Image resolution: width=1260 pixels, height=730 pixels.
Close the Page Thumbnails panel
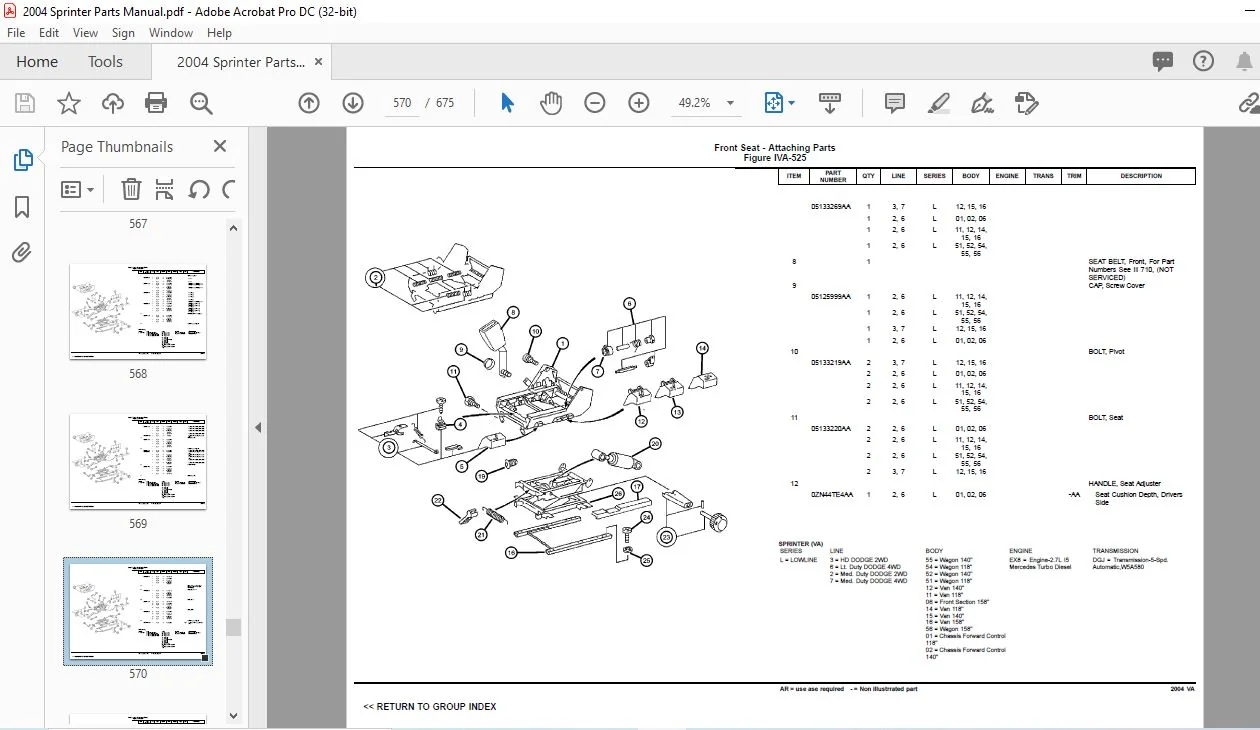(x=220, y=146)
